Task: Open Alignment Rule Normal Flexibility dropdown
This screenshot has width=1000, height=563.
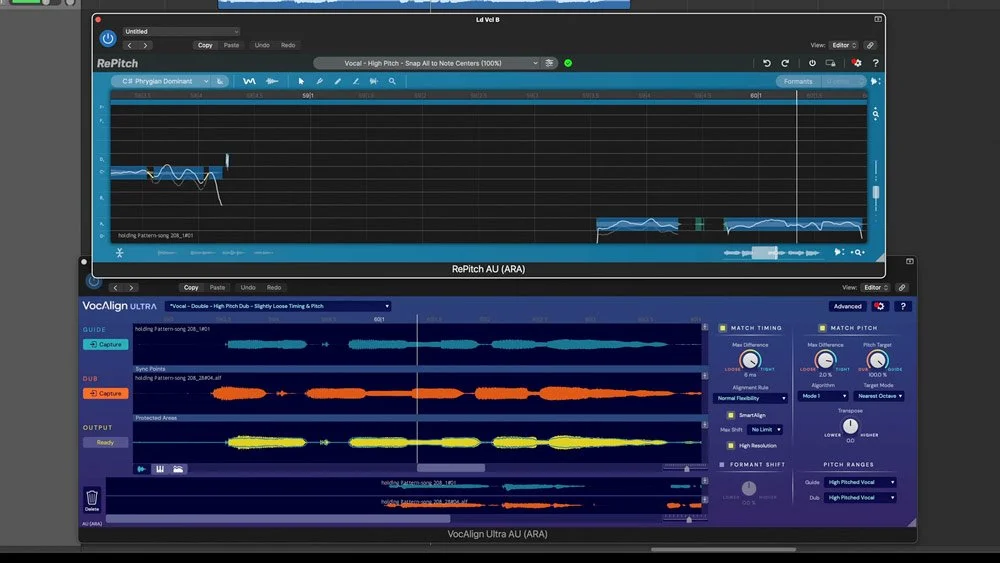Action: click(751, 398)
